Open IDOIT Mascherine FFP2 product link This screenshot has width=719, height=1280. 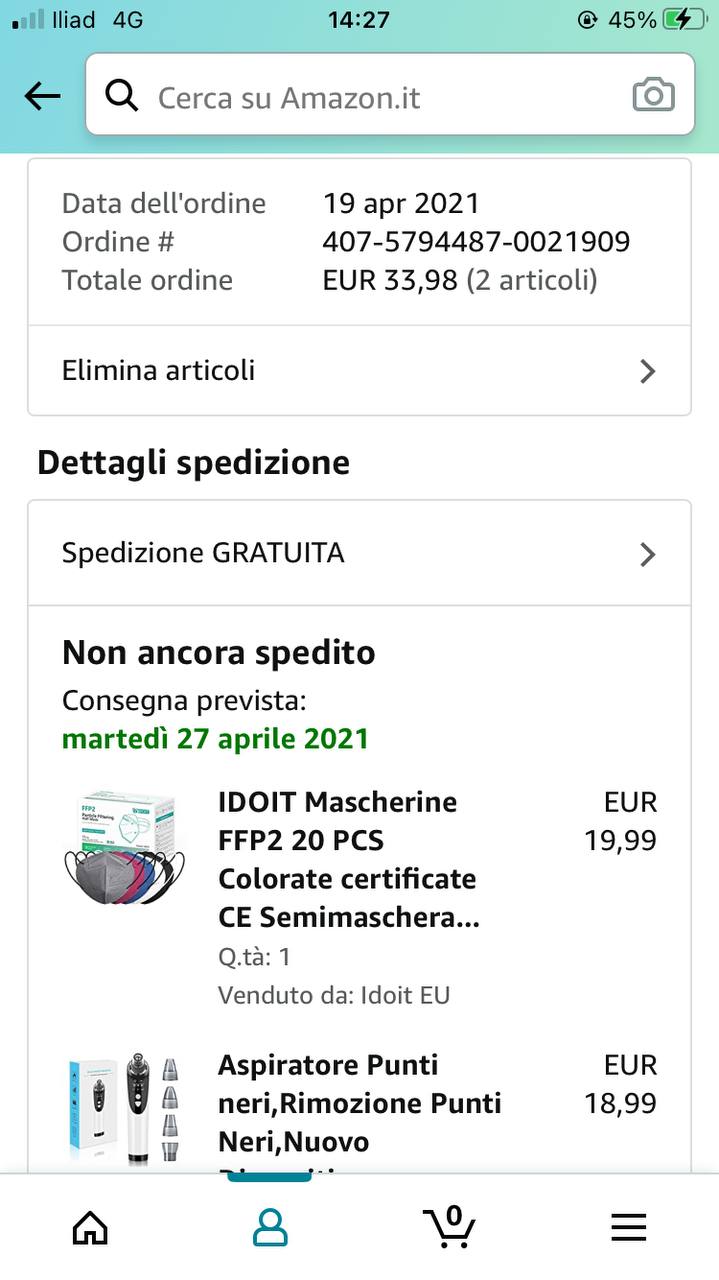348,859
